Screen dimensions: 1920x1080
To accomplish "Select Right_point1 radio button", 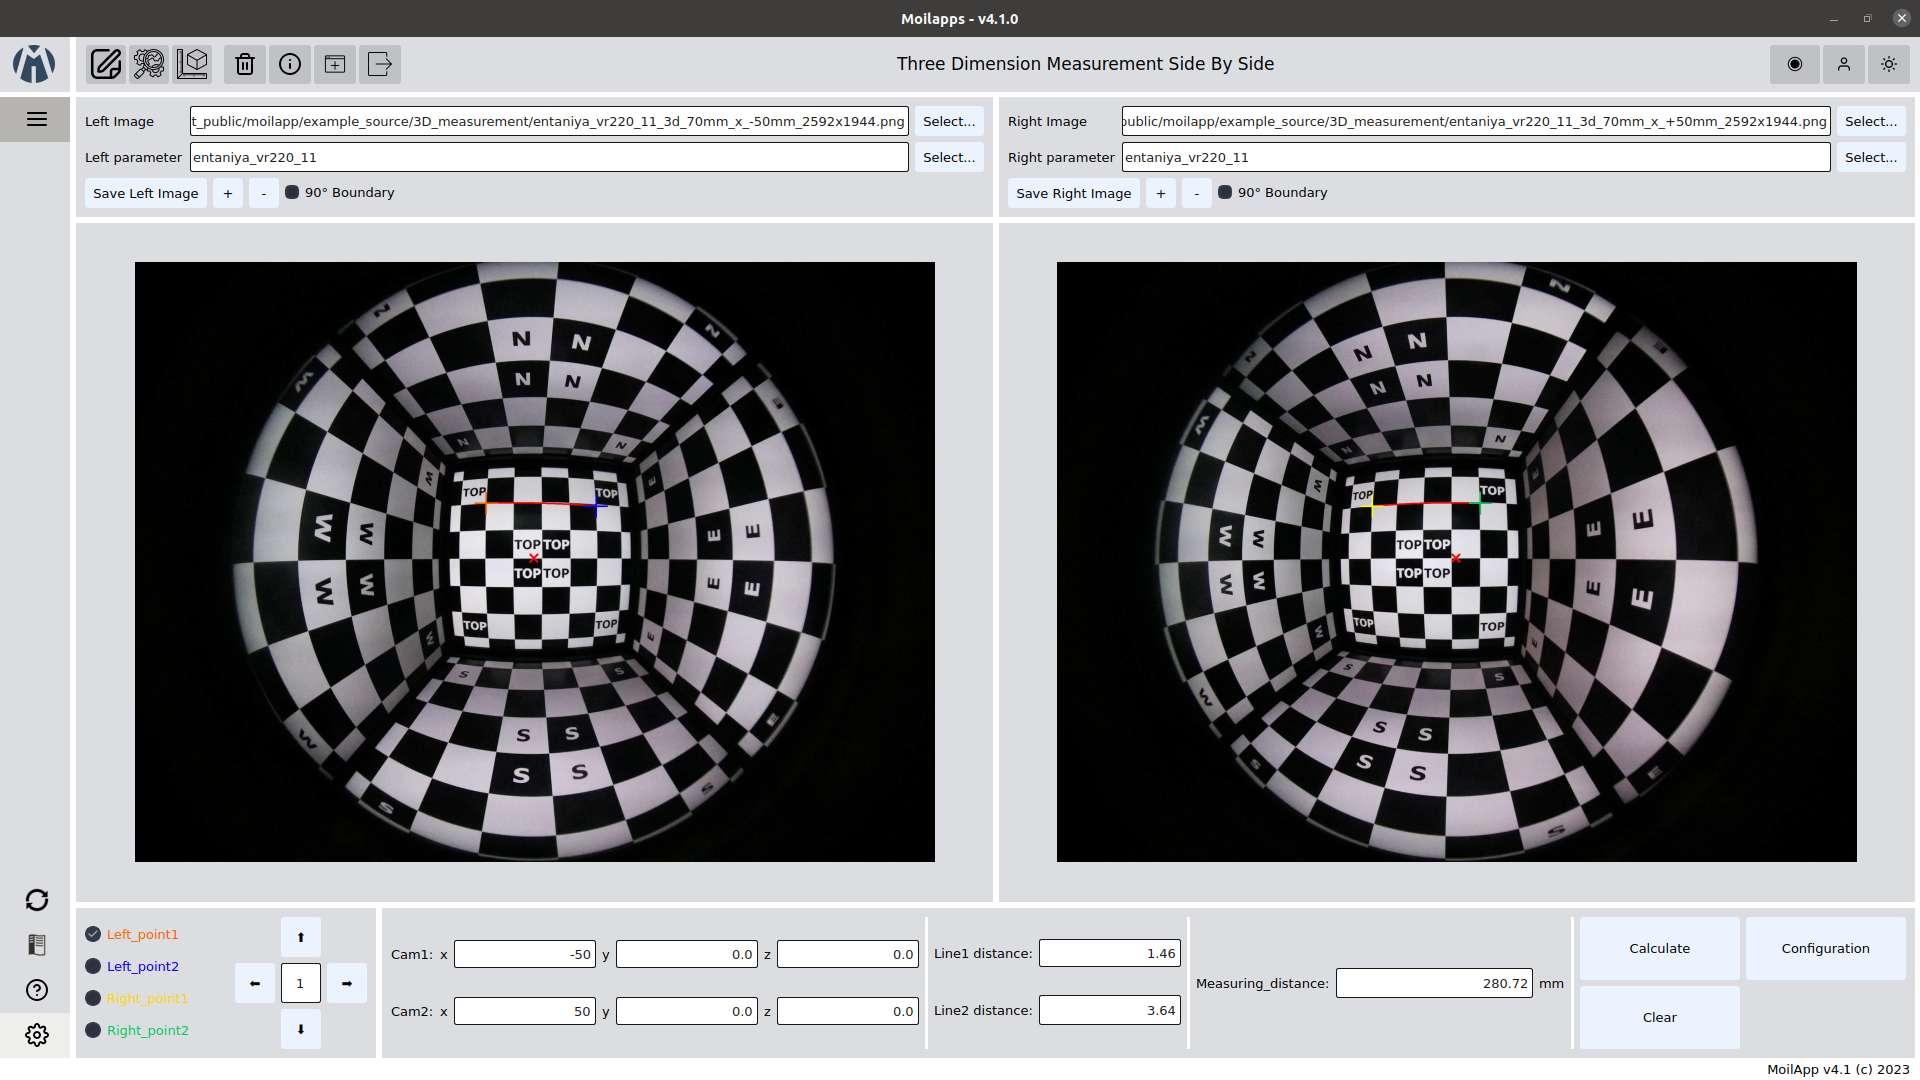I will pyautogui.click(x=93, y=998).
